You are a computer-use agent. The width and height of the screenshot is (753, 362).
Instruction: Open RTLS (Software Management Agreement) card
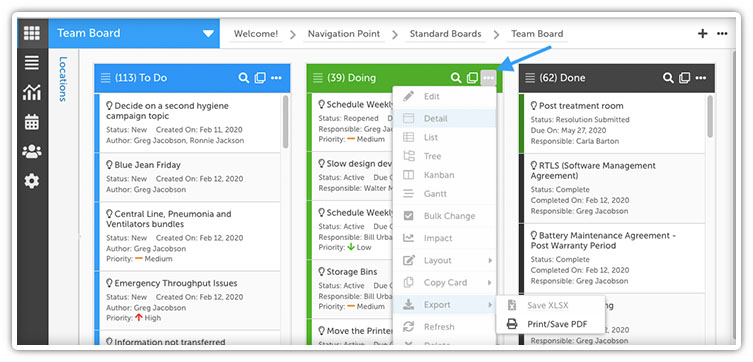(x=612, y=188)
